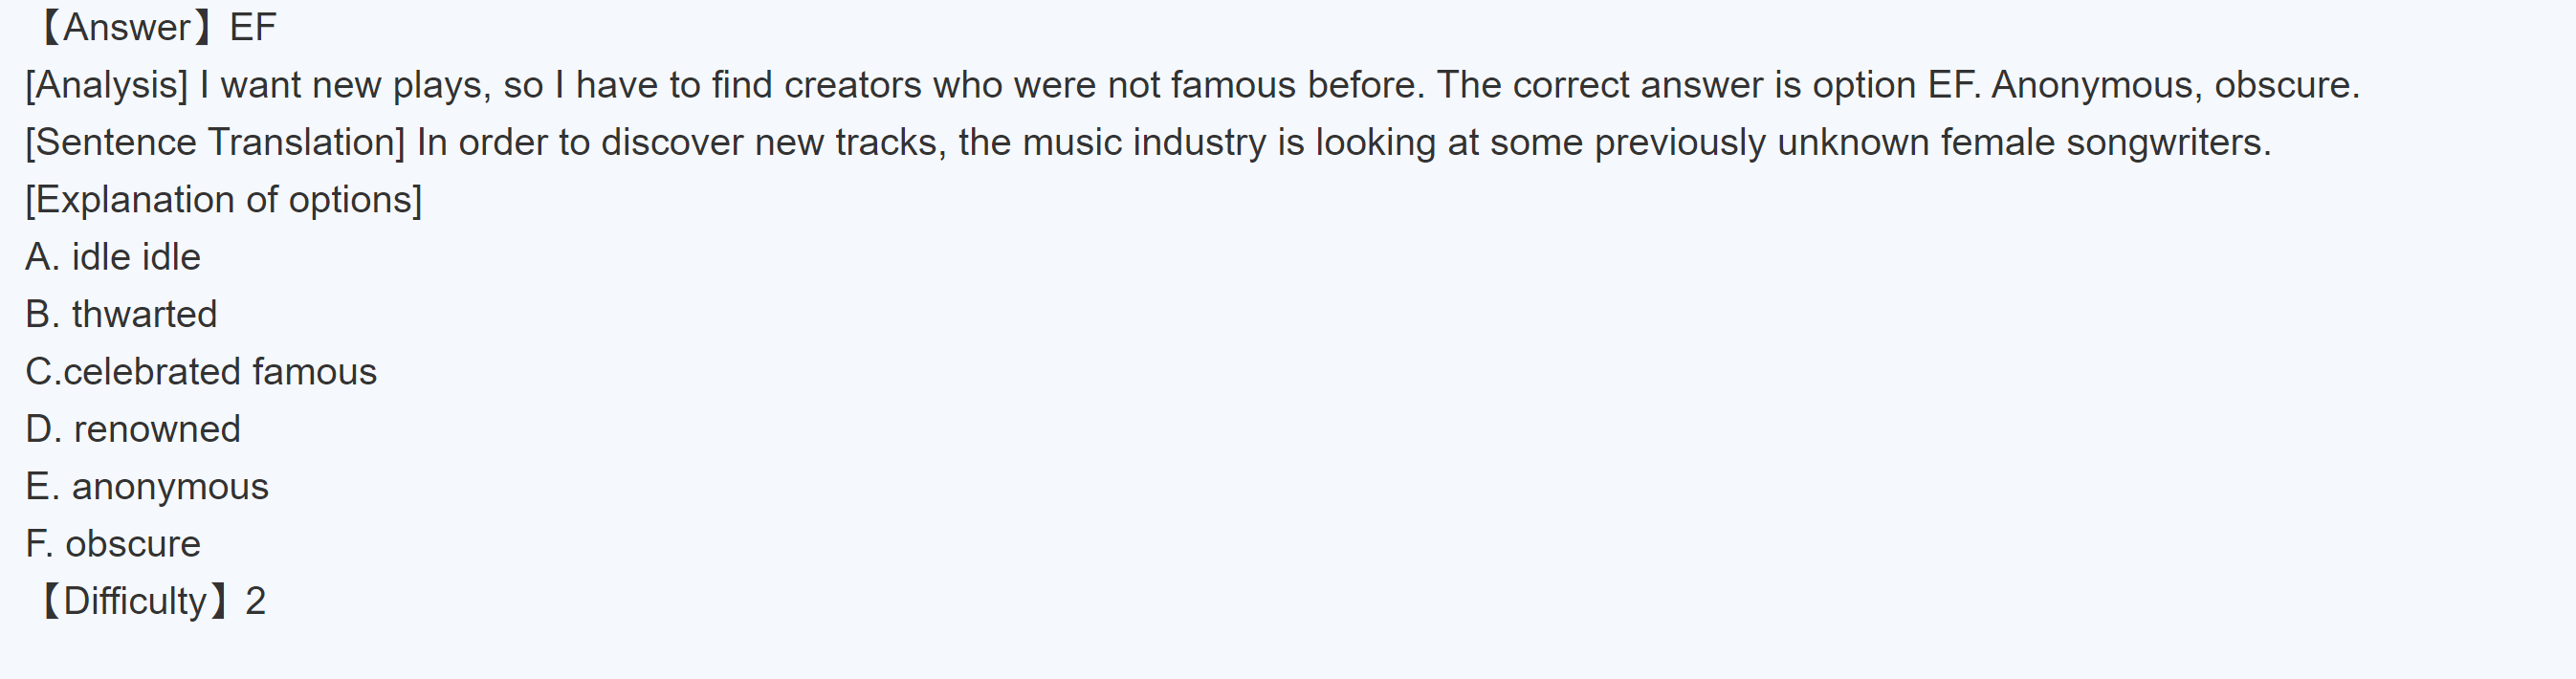The image size is (2576, 679).
Task: Click the [Sentence Translation] label
Action: point(215,142)
